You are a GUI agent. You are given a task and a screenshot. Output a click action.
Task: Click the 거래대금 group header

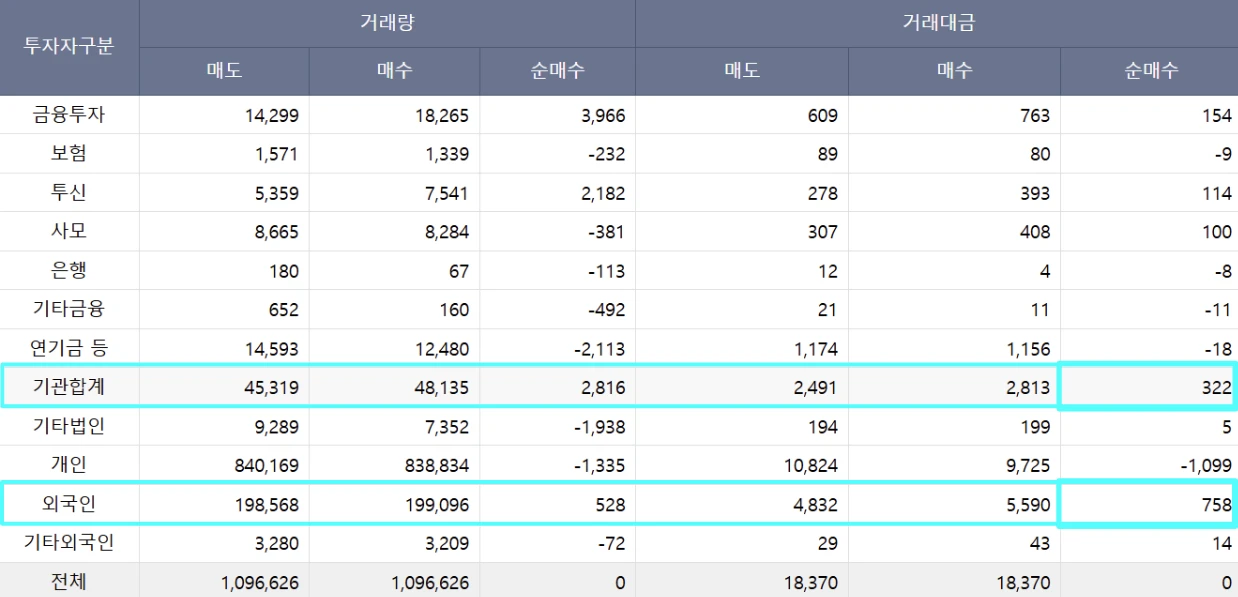pyautogui.click(x=936, y=23)
